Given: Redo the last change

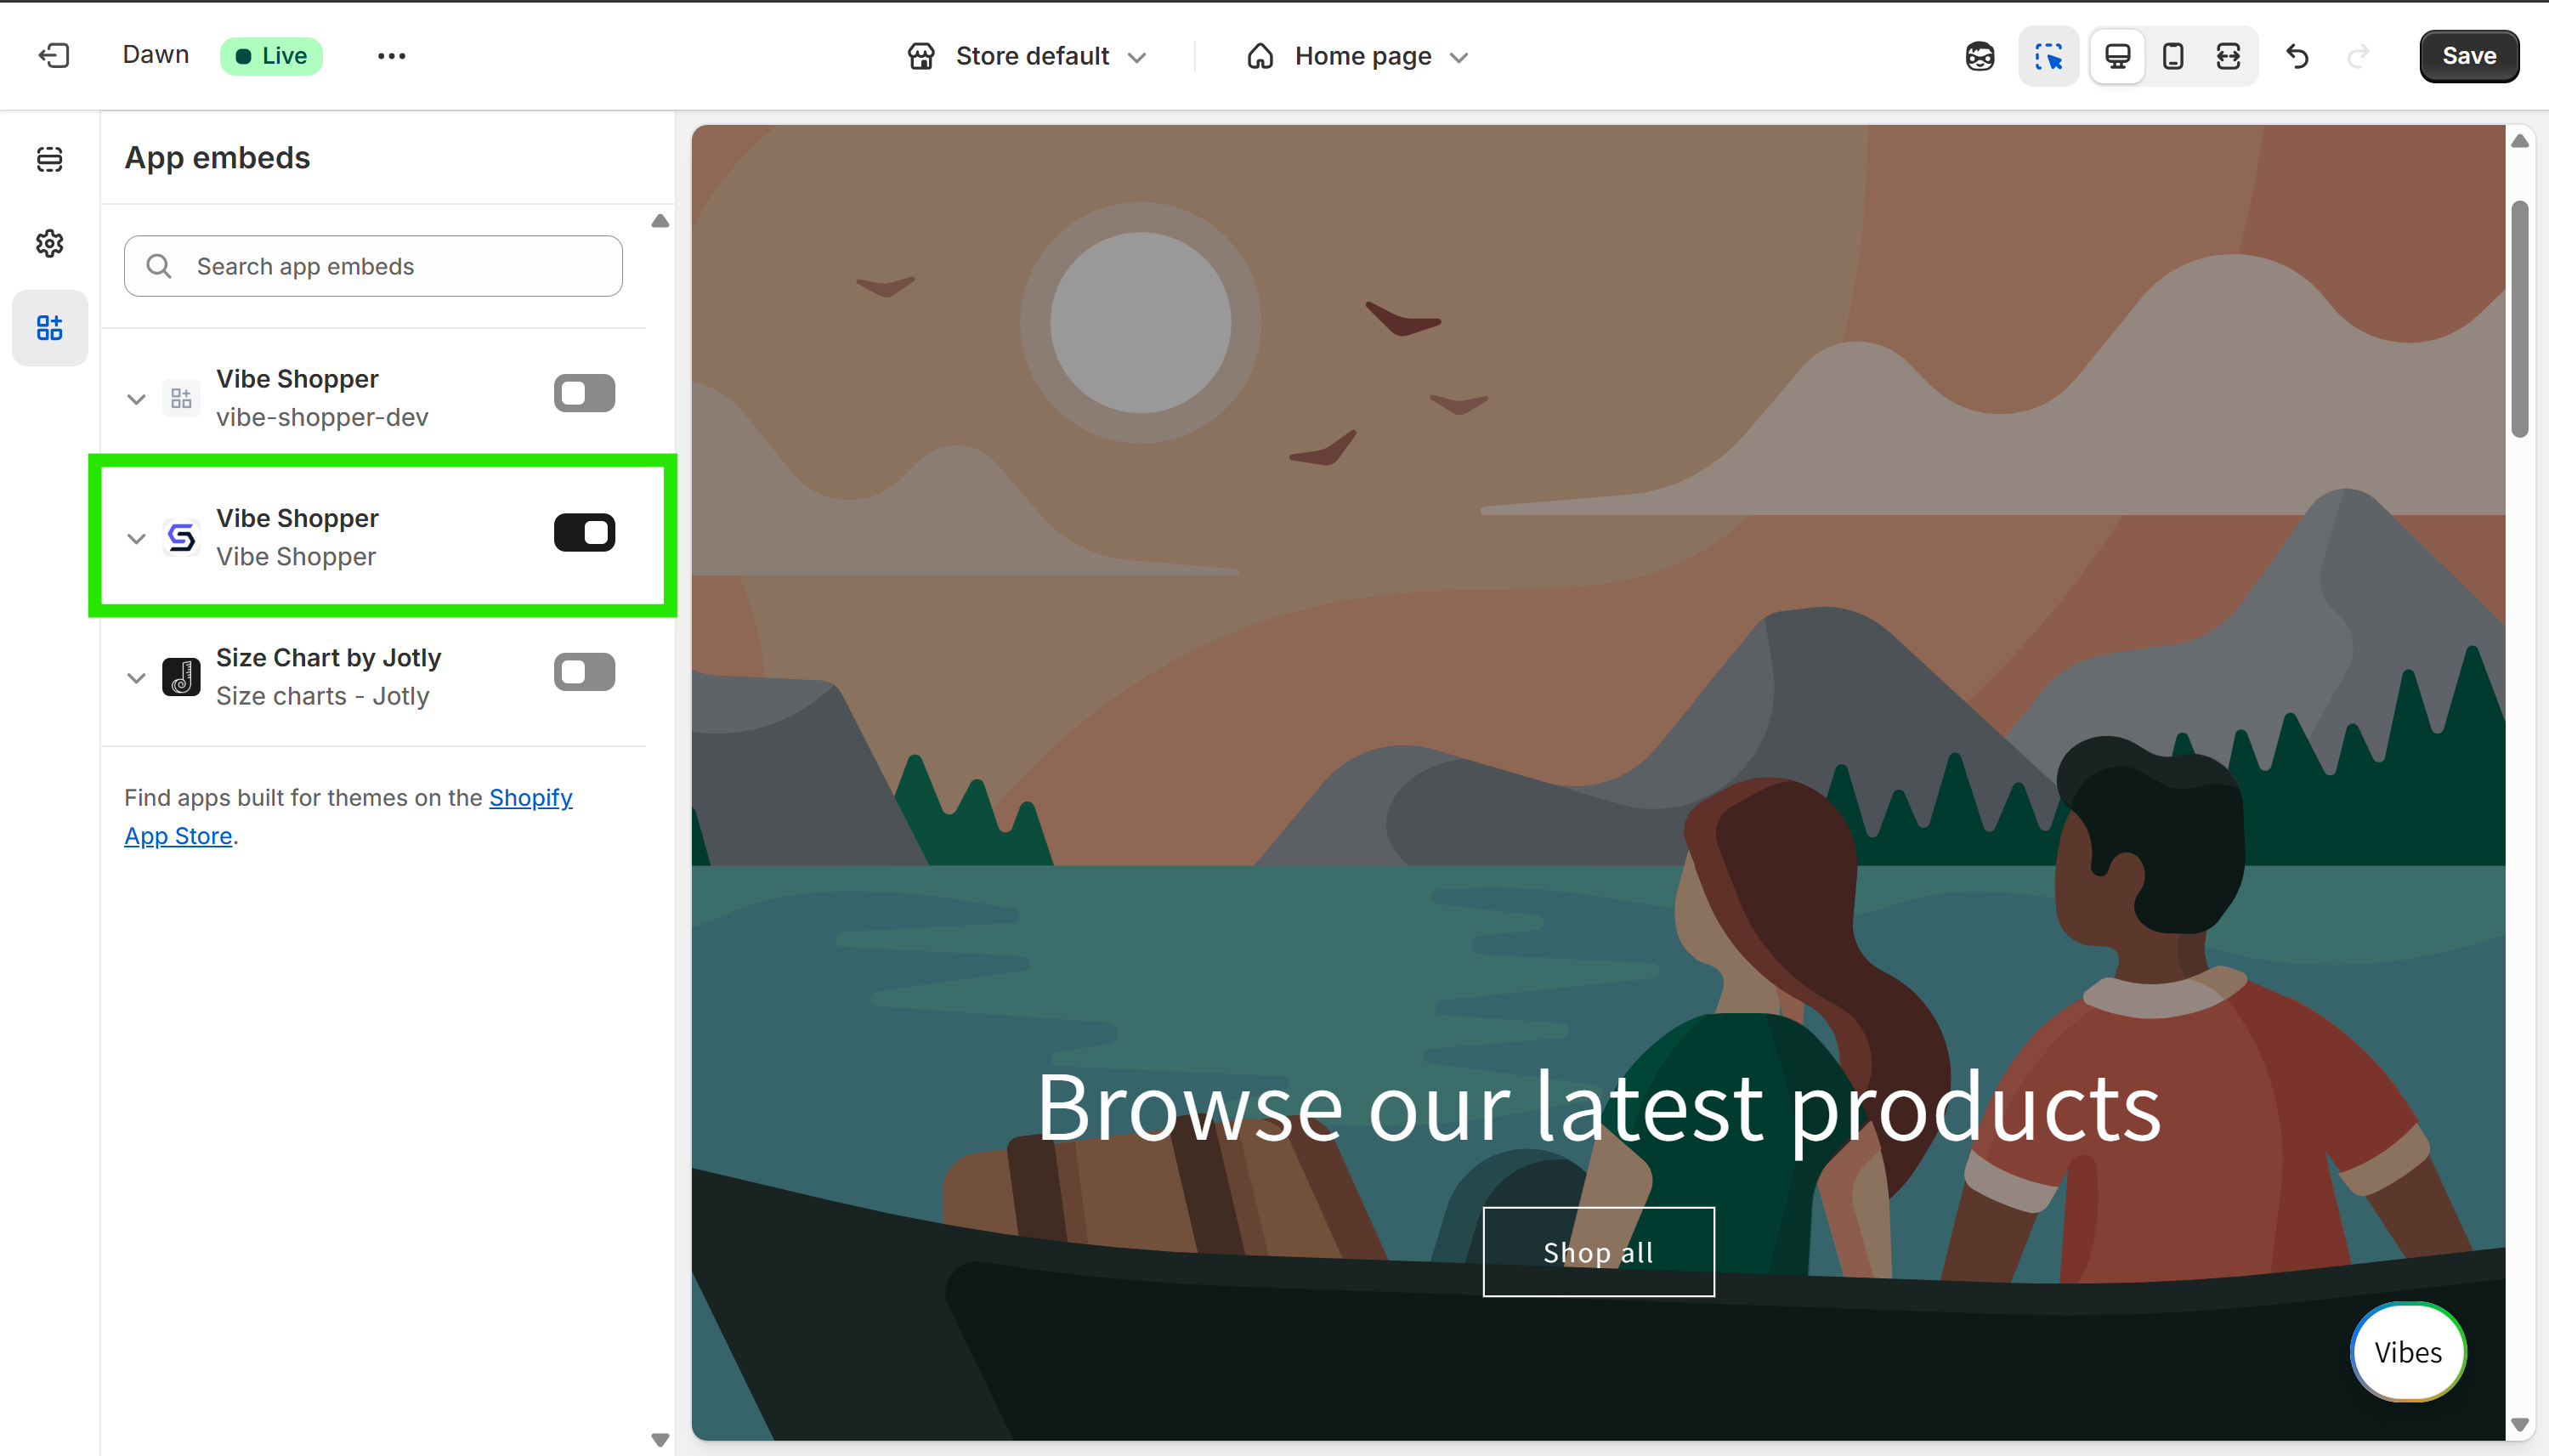Looking at the screenshot, I should (x=2359, y=56).
